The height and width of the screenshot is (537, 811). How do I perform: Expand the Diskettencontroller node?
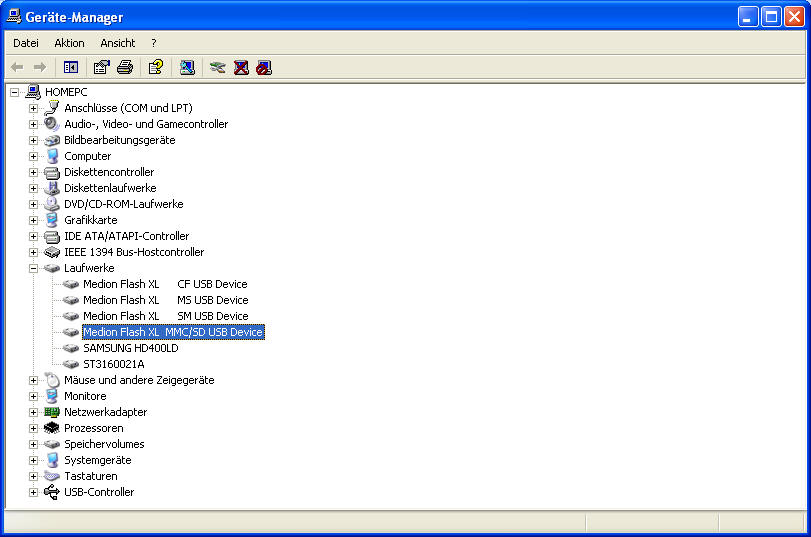click(x=34, y=173)
